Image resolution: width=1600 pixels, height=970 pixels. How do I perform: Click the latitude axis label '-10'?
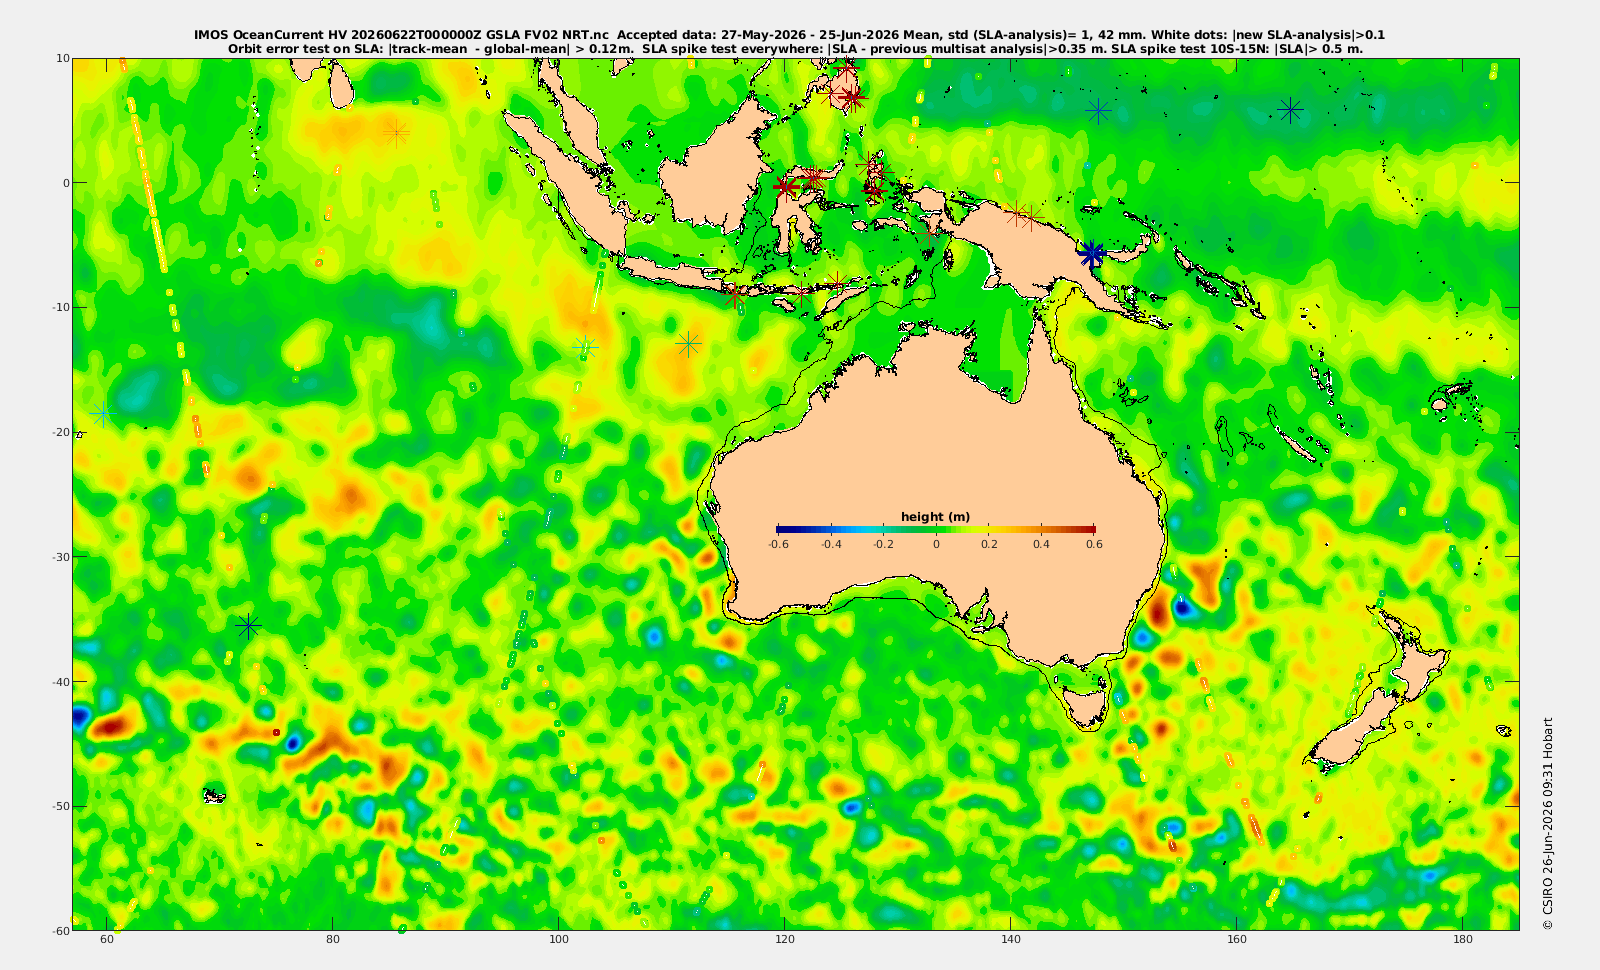click(x=59, y=307)
